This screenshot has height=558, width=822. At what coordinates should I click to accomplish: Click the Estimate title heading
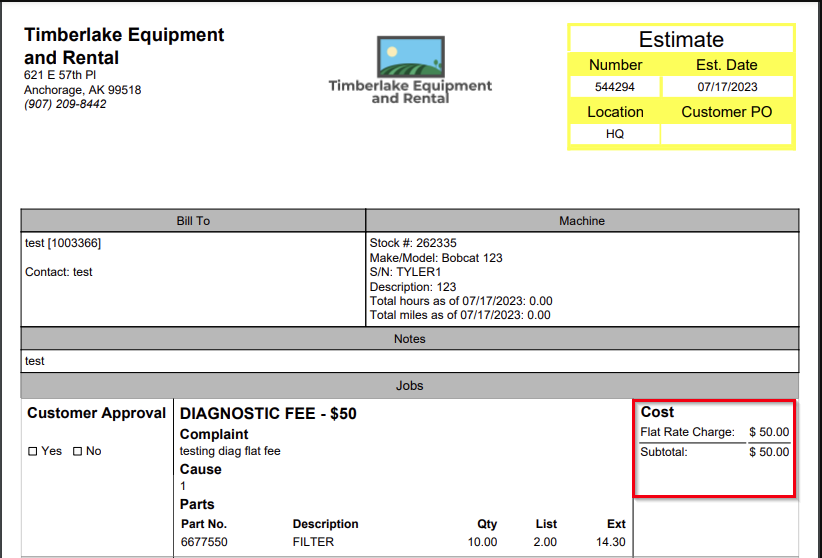(x=681, y=40)
